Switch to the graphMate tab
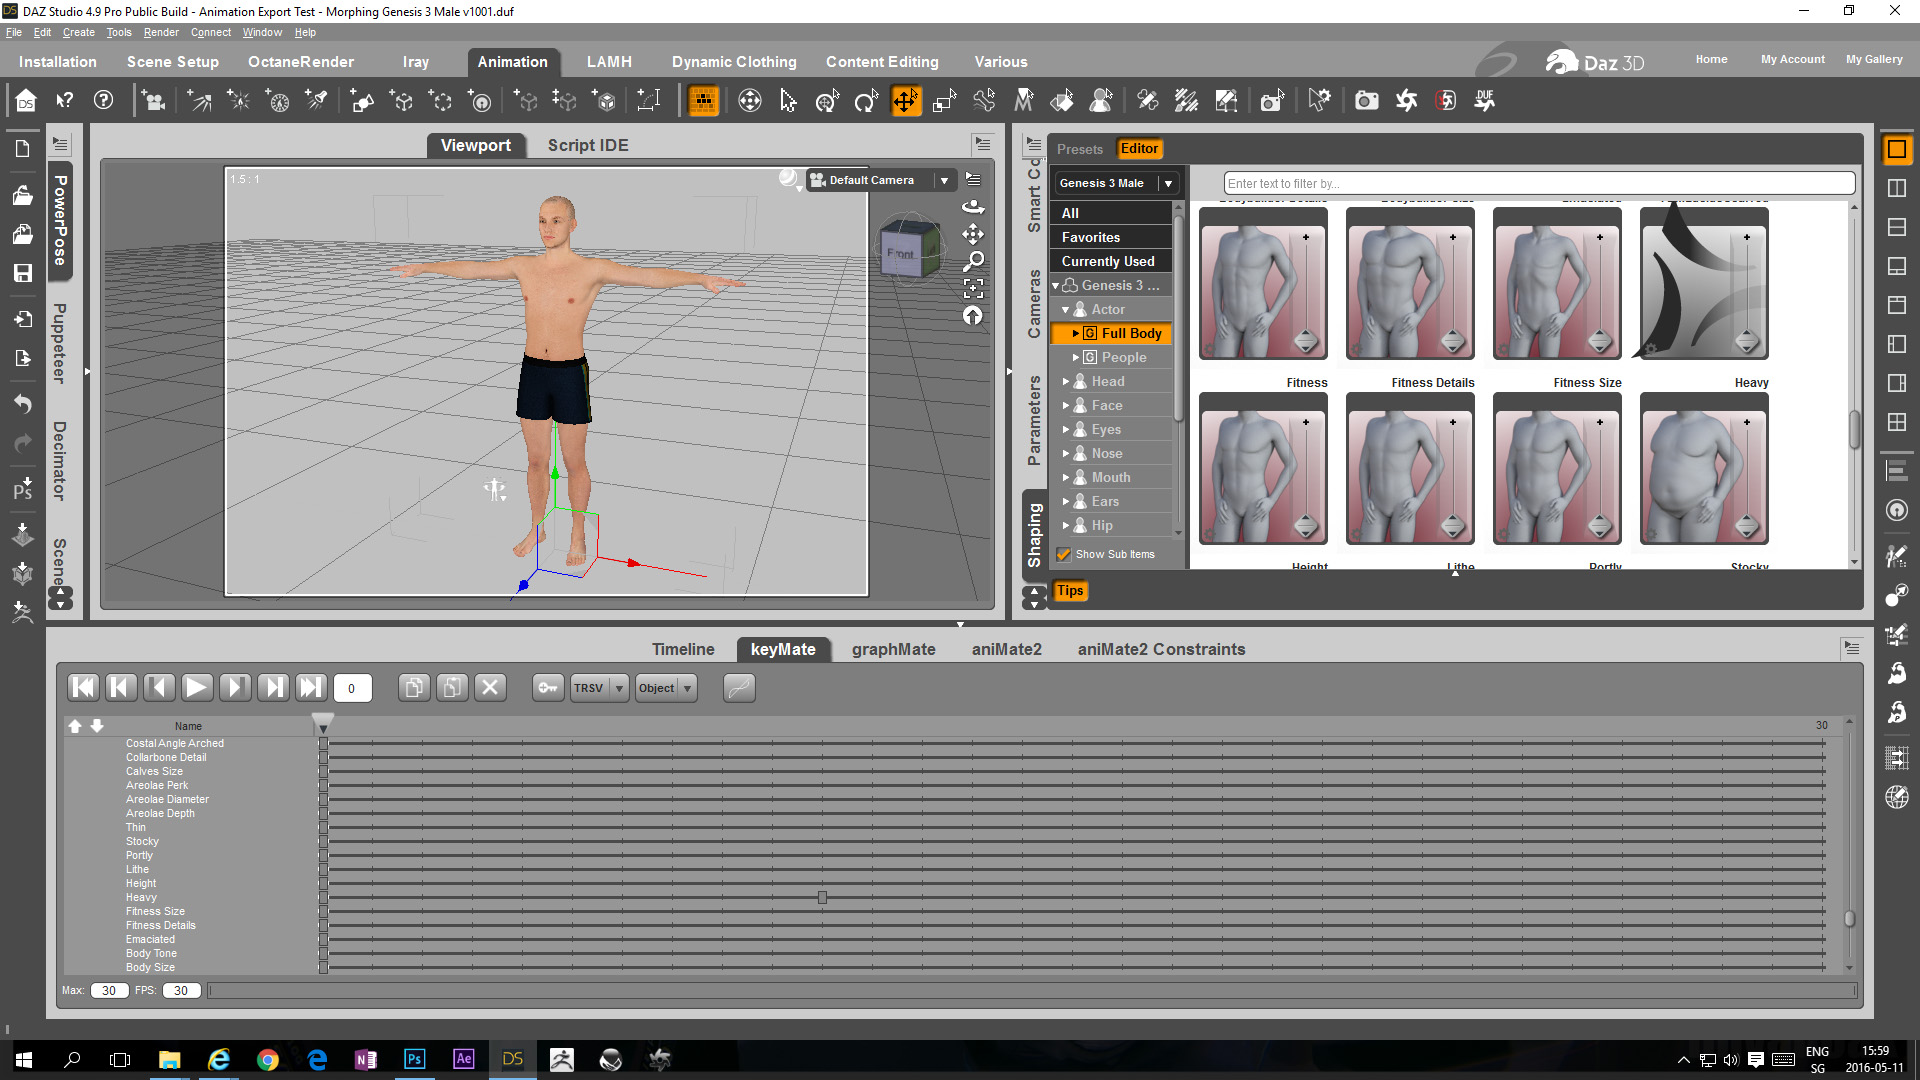This screenshot has height=1080, width=1920. pos(893,649)
